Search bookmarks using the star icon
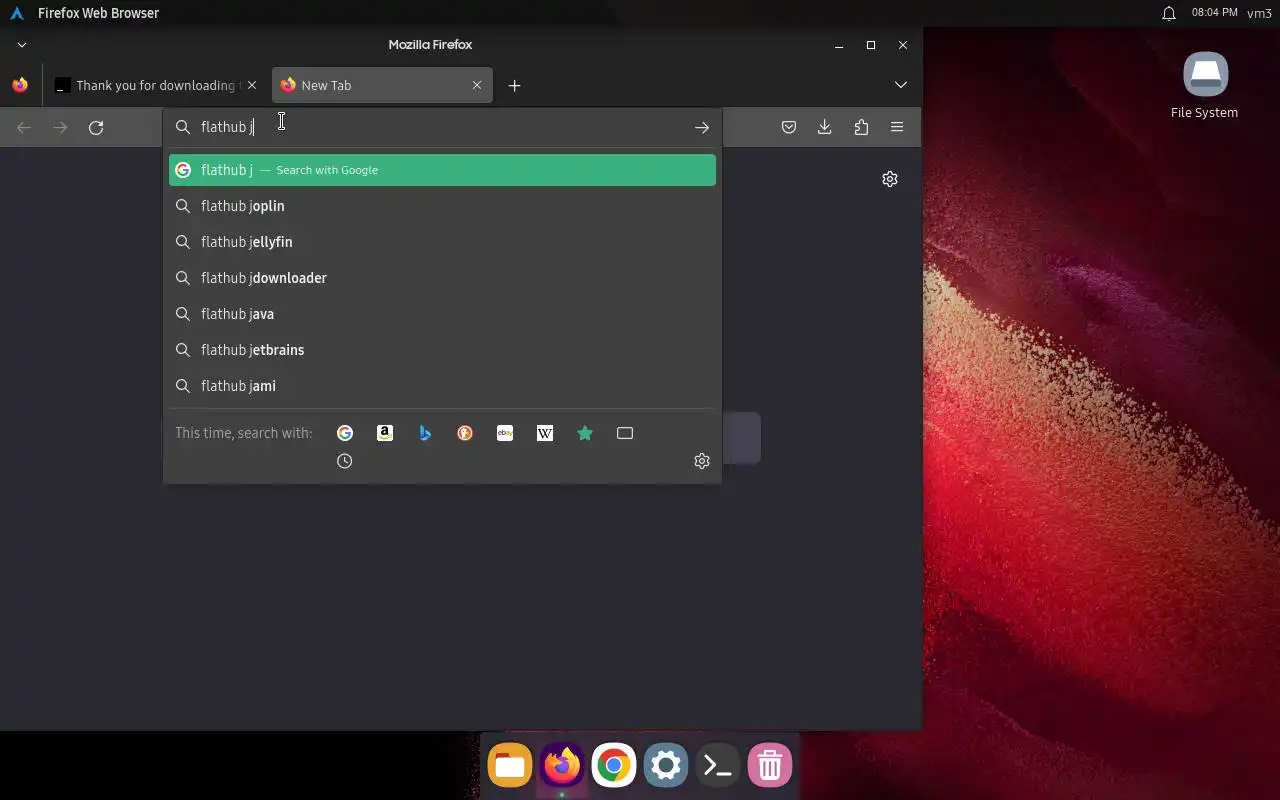 click(x=585, y=433)
